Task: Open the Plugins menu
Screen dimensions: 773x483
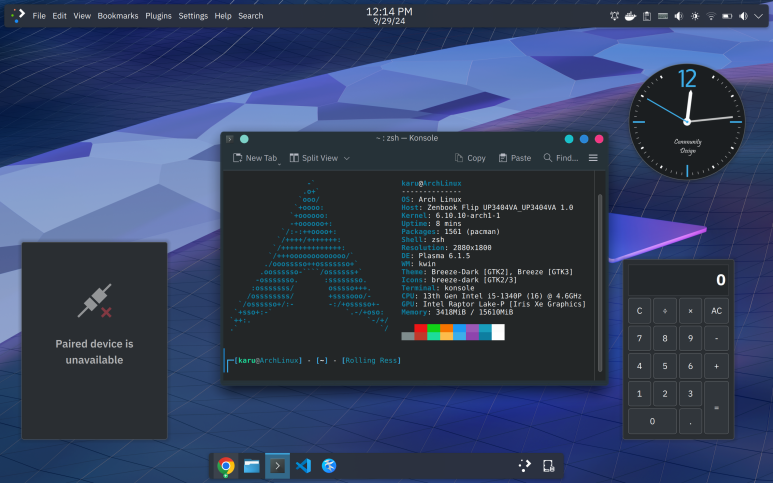Action: [158, 16]
